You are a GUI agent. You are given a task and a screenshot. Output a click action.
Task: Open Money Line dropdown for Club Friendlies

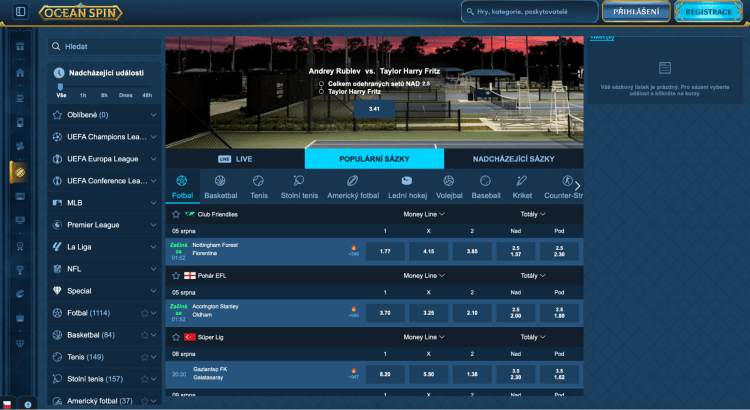424,214
